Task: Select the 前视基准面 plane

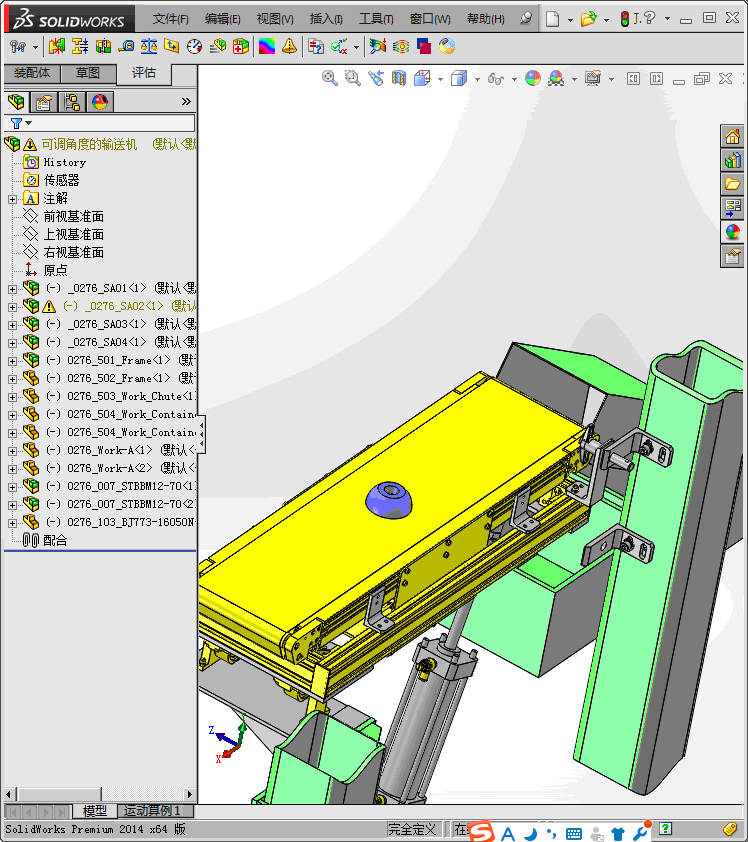Action: click(x=74, y=217)
